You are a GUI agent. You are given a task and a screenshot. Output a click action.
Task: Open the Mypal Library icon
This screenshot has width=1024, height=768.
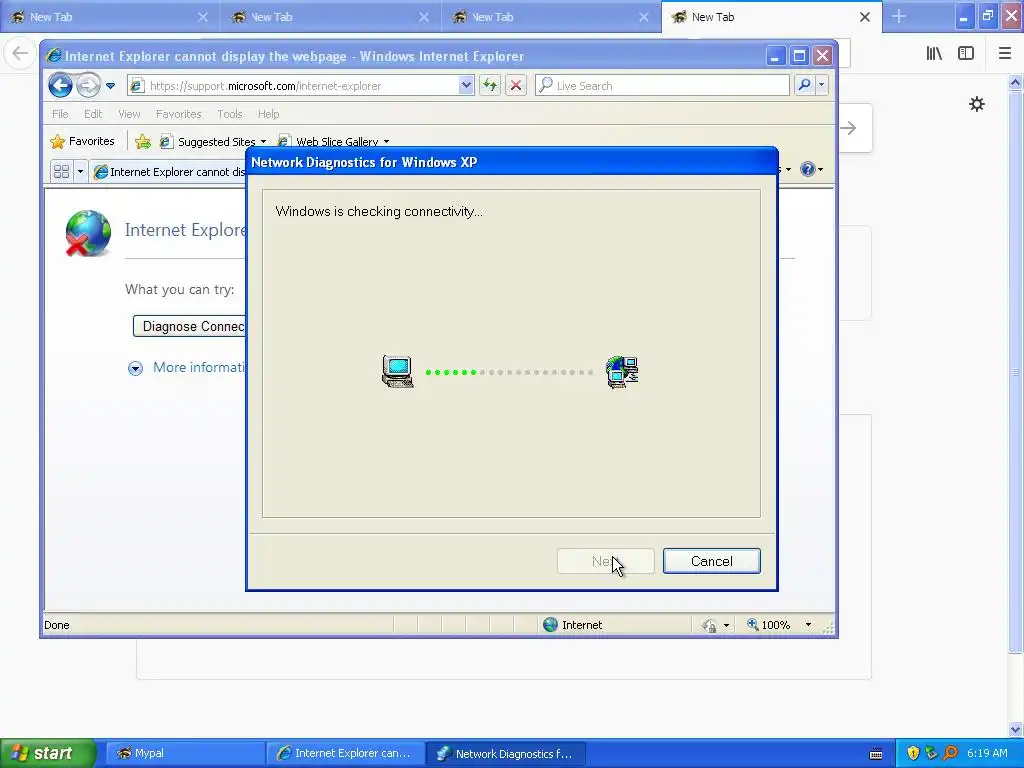tap(934, 54)
